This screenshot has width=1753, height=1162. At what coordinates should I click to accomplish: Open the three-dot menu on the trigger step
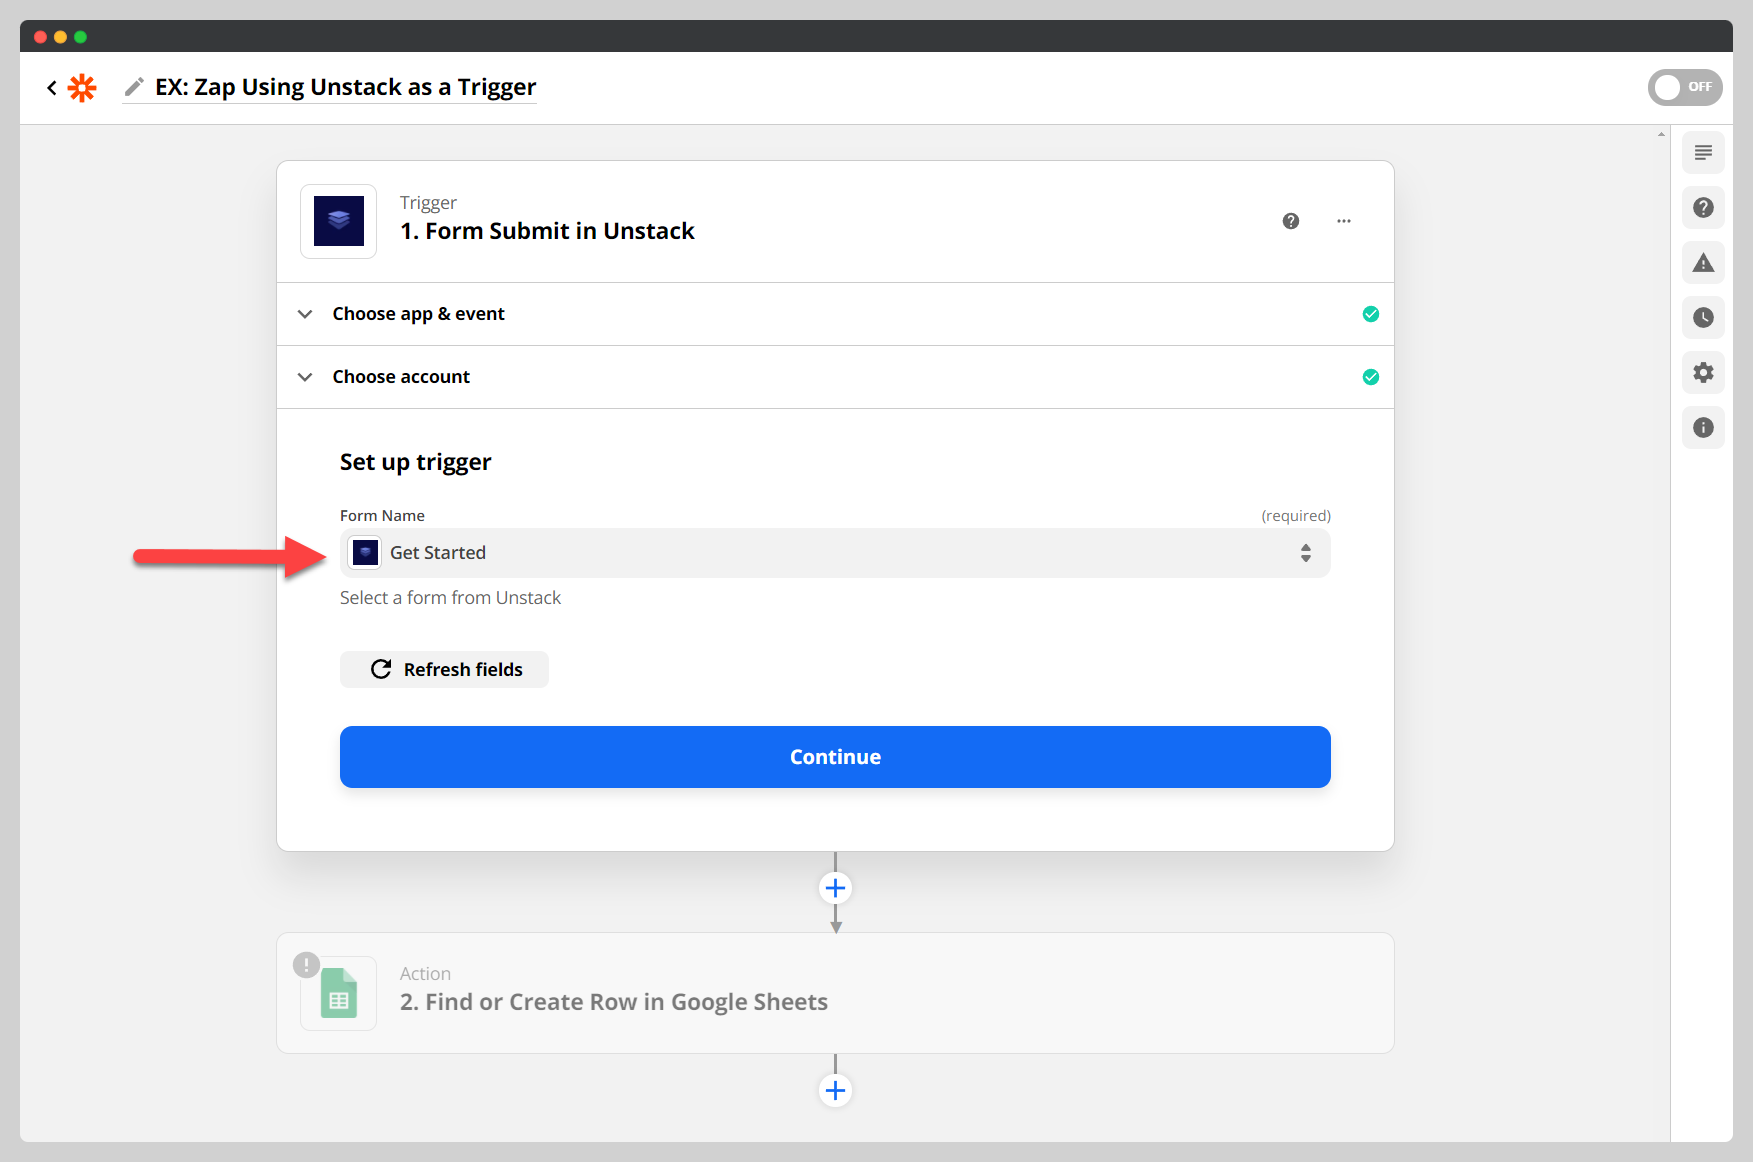[1343, 221]
